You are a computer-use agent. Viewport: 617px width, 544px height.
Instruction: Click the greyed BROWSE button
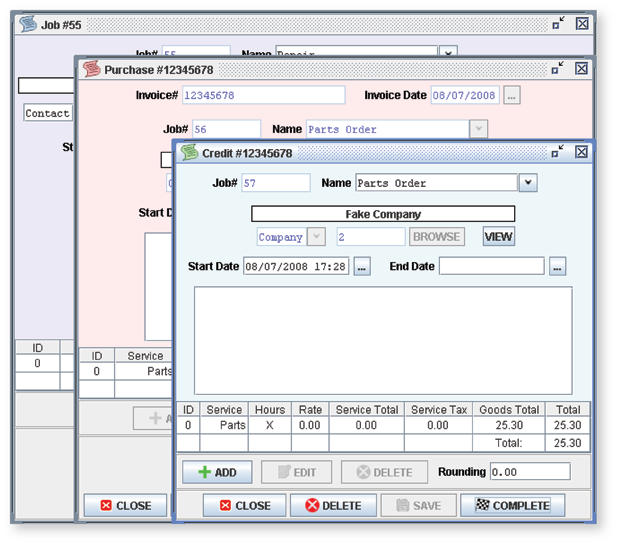437,237
